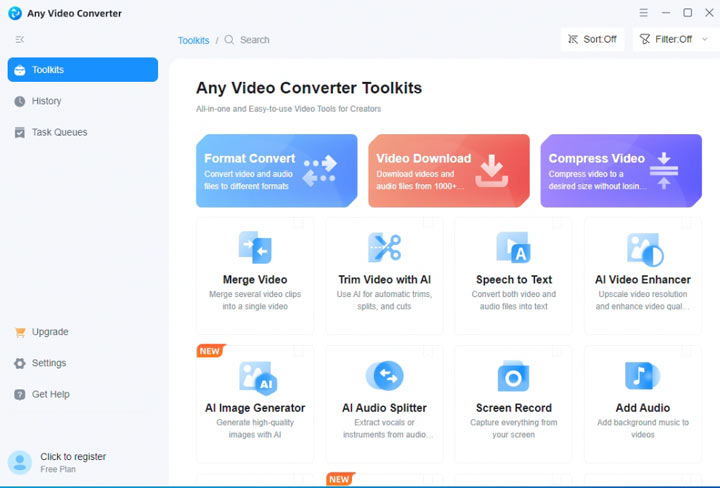Click the user avatar icon
The height and width of the screenshot is (488, 720).
pos(20,462)
